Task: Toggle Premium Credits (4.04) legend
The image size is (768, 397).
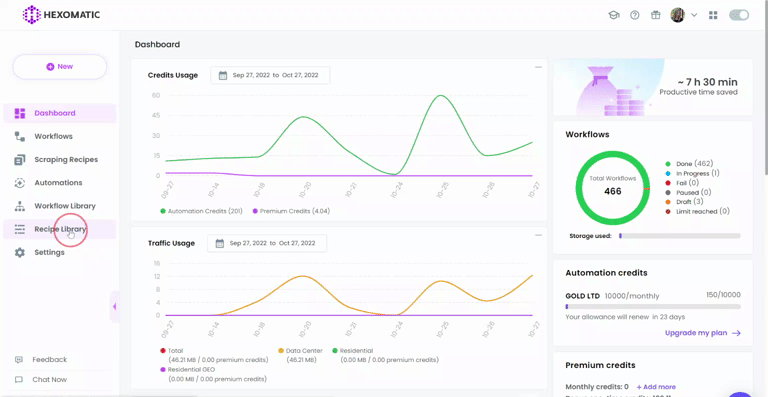Action: (x=291, y=211)
